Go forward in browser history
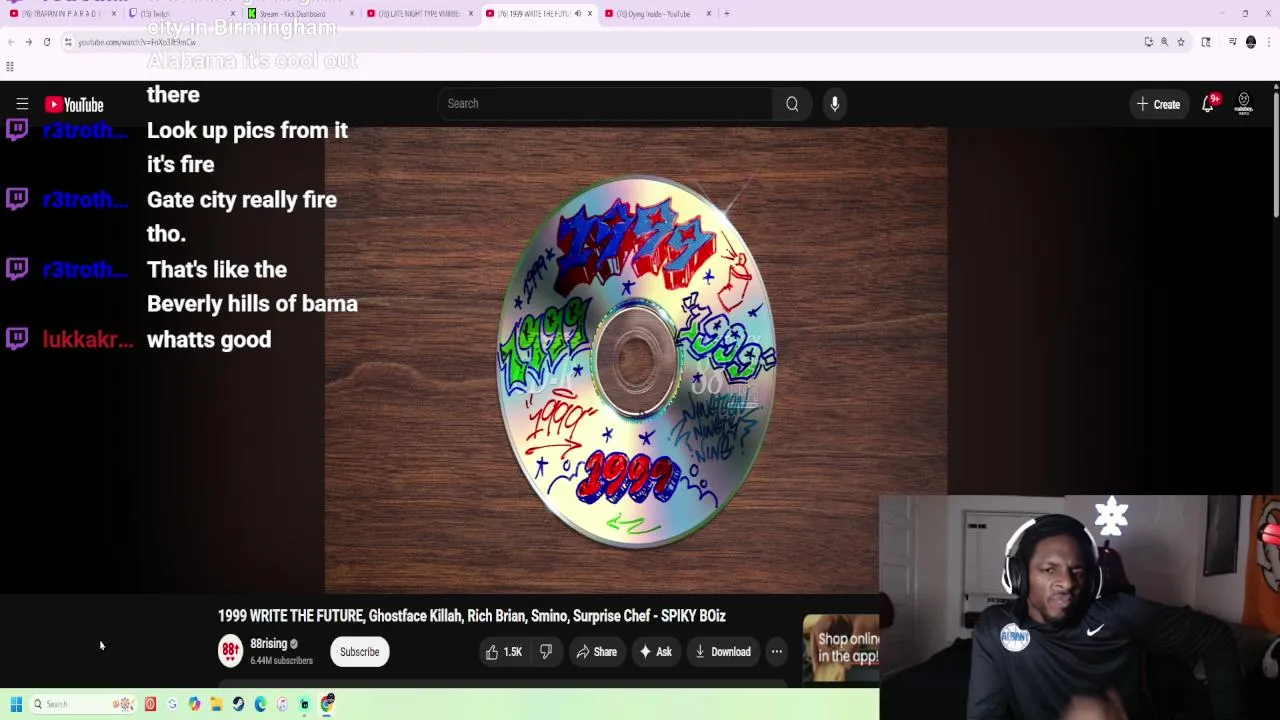 [x=28, y=42]
